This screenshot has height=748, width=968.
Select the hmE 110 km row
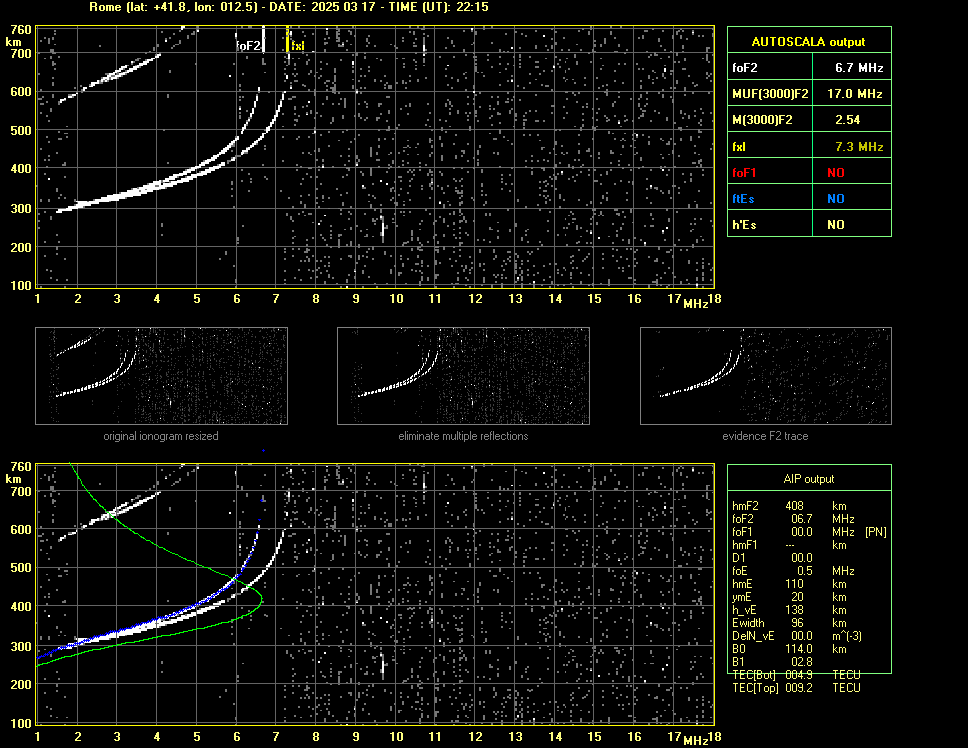click(x=788, y=584)
